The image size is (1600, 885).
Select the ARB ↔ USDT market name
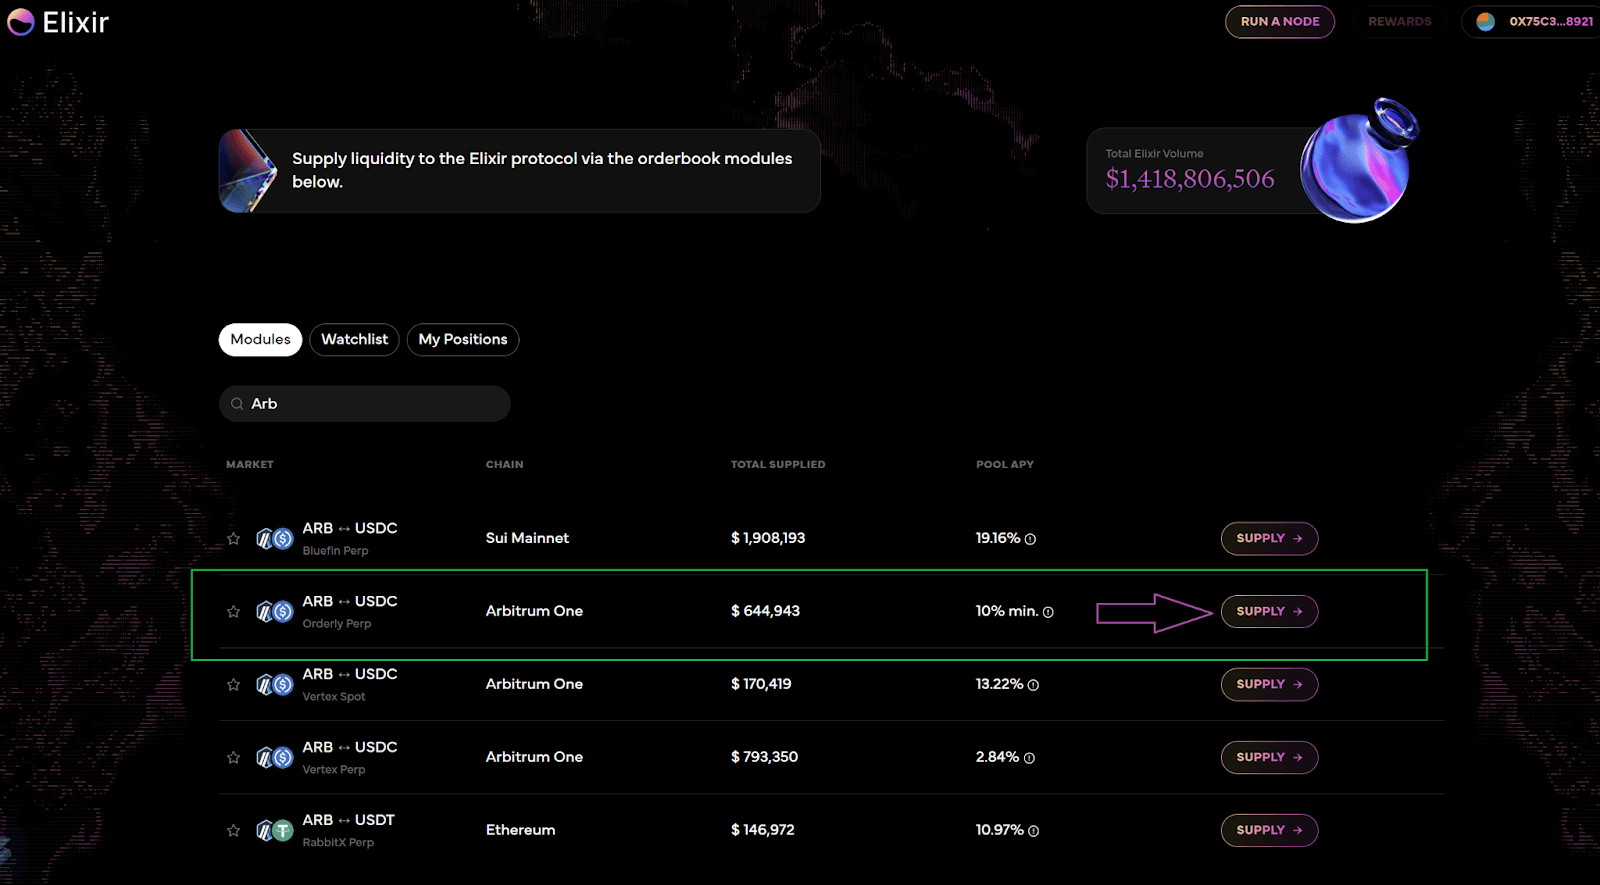[x=349, y=820]
